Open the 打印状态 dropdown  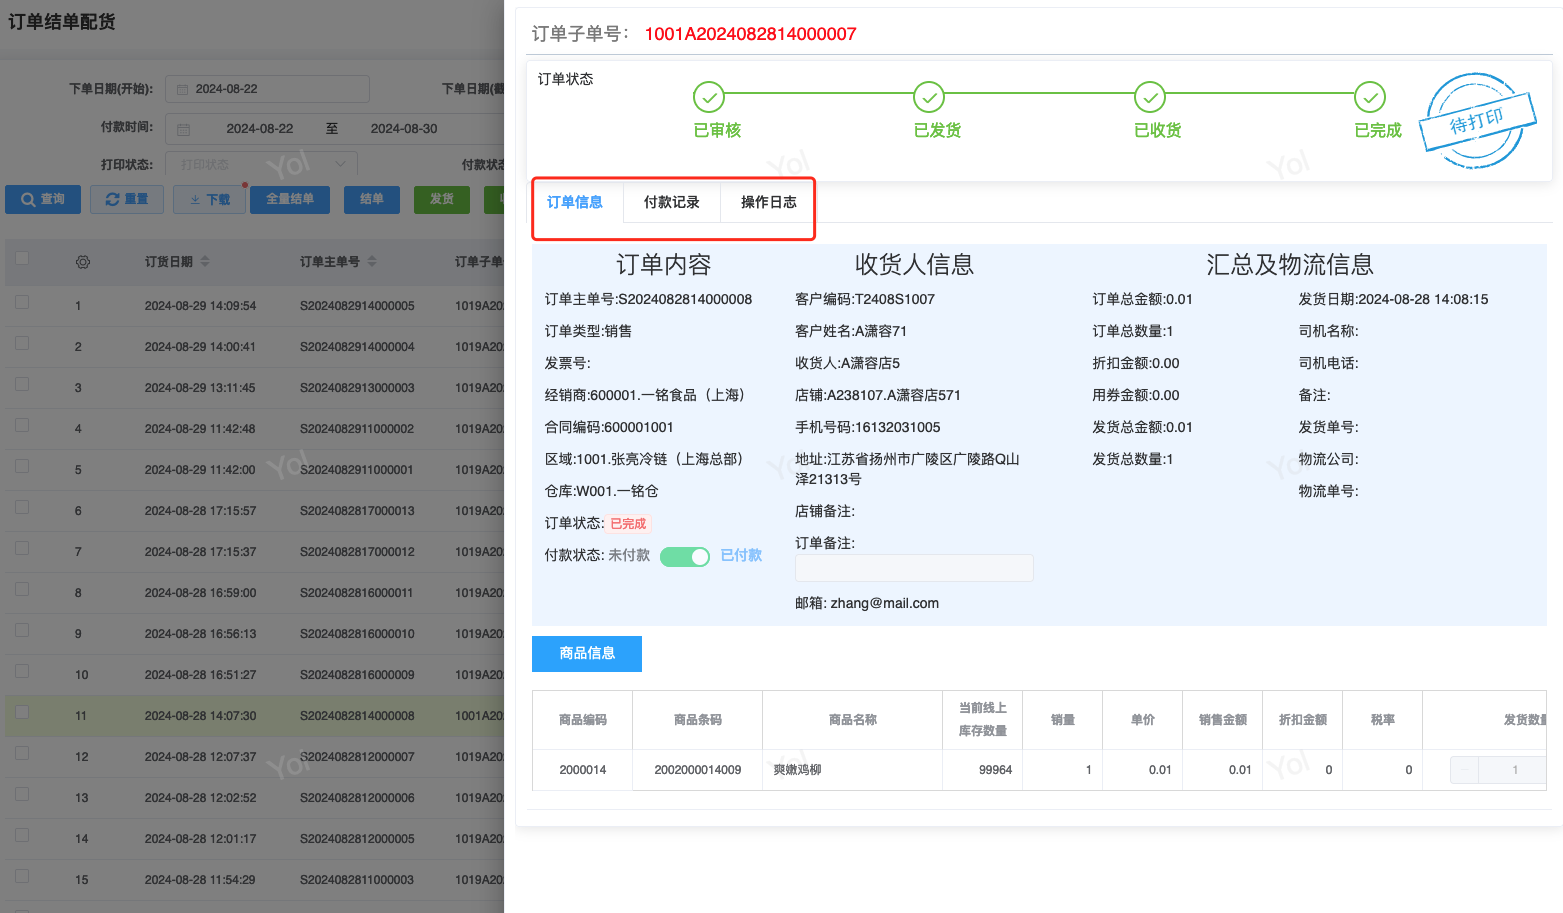tap(262, 165)
